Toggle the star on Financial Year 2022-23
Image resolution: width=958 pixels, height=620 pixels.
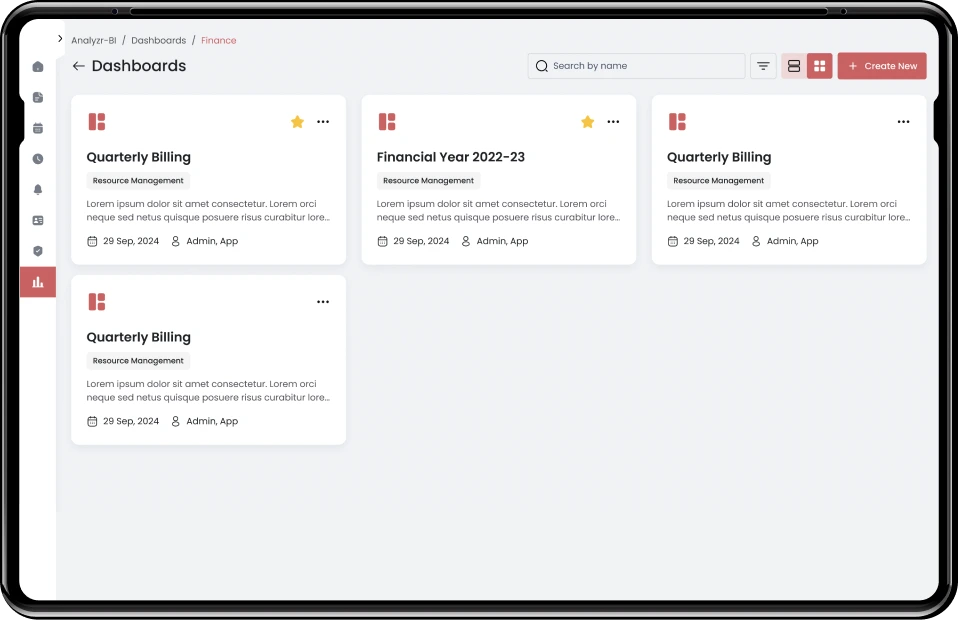point(587,121)
